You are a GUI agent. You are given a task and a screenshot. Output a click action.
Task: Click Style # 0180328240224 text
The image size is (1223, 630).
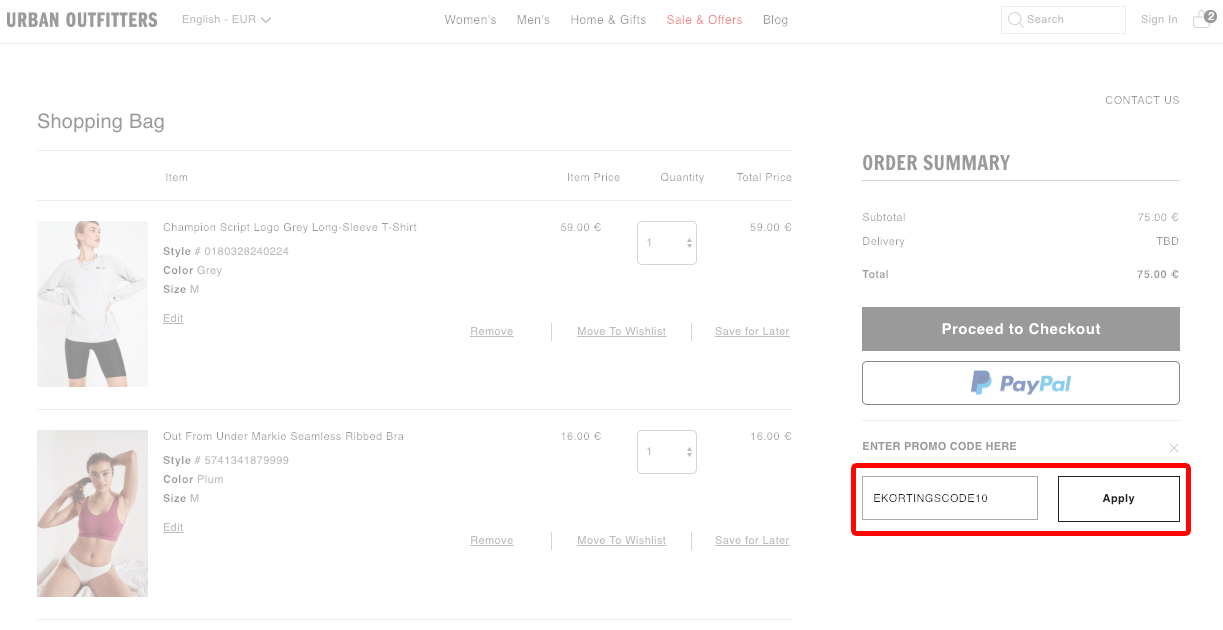coord(226,251)
